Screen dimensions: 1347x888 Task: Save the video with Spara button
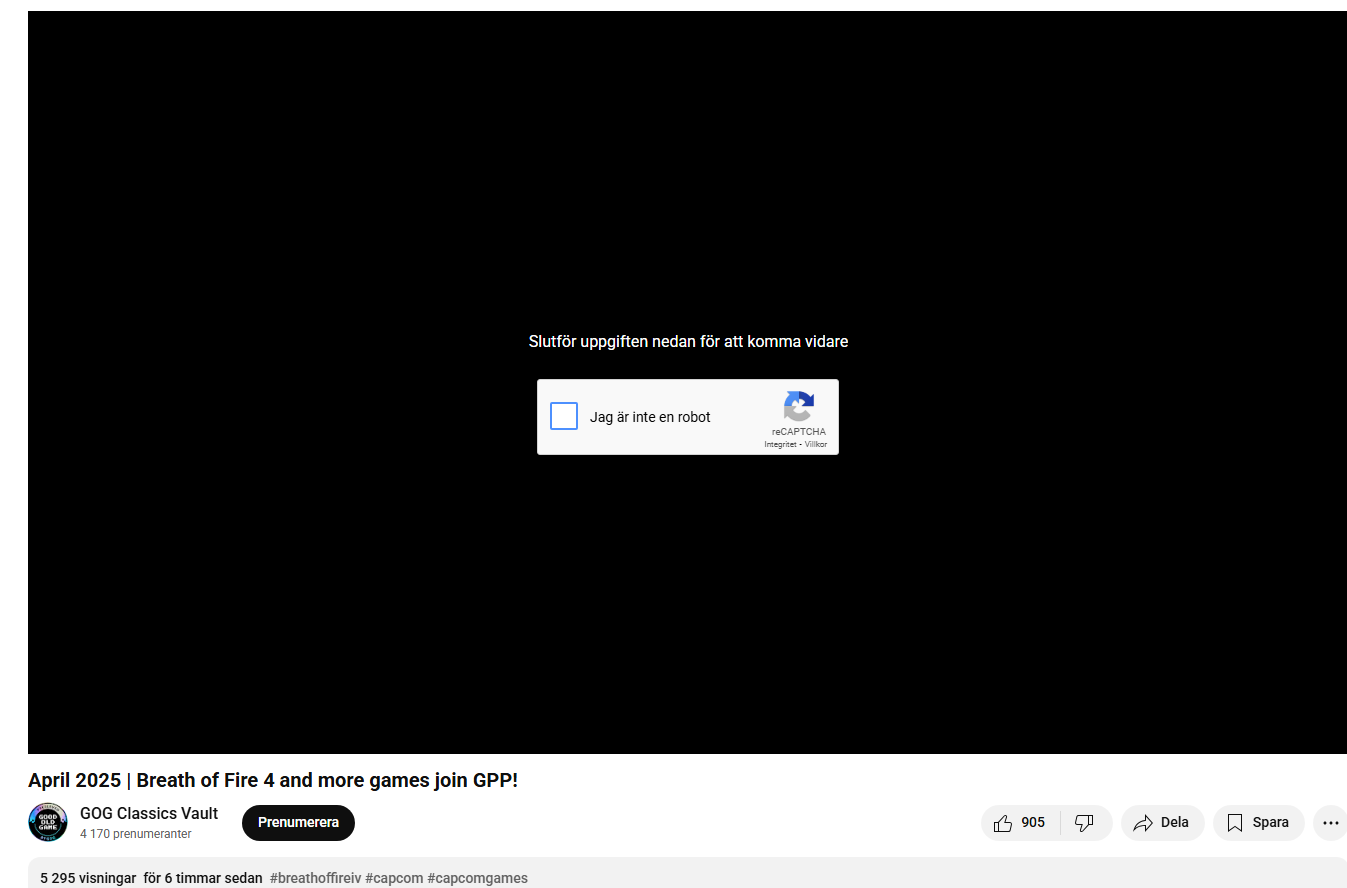(x=1259, y=823)
